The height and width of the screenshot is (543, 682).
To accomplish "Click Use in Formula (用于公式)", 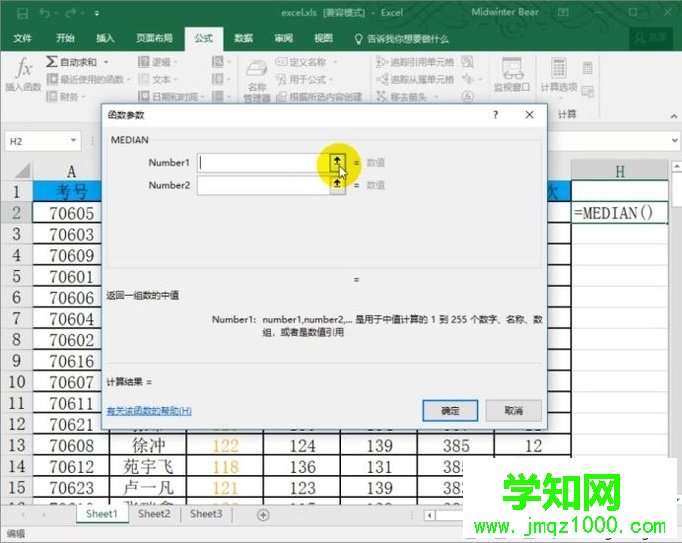I will point(302,79).
